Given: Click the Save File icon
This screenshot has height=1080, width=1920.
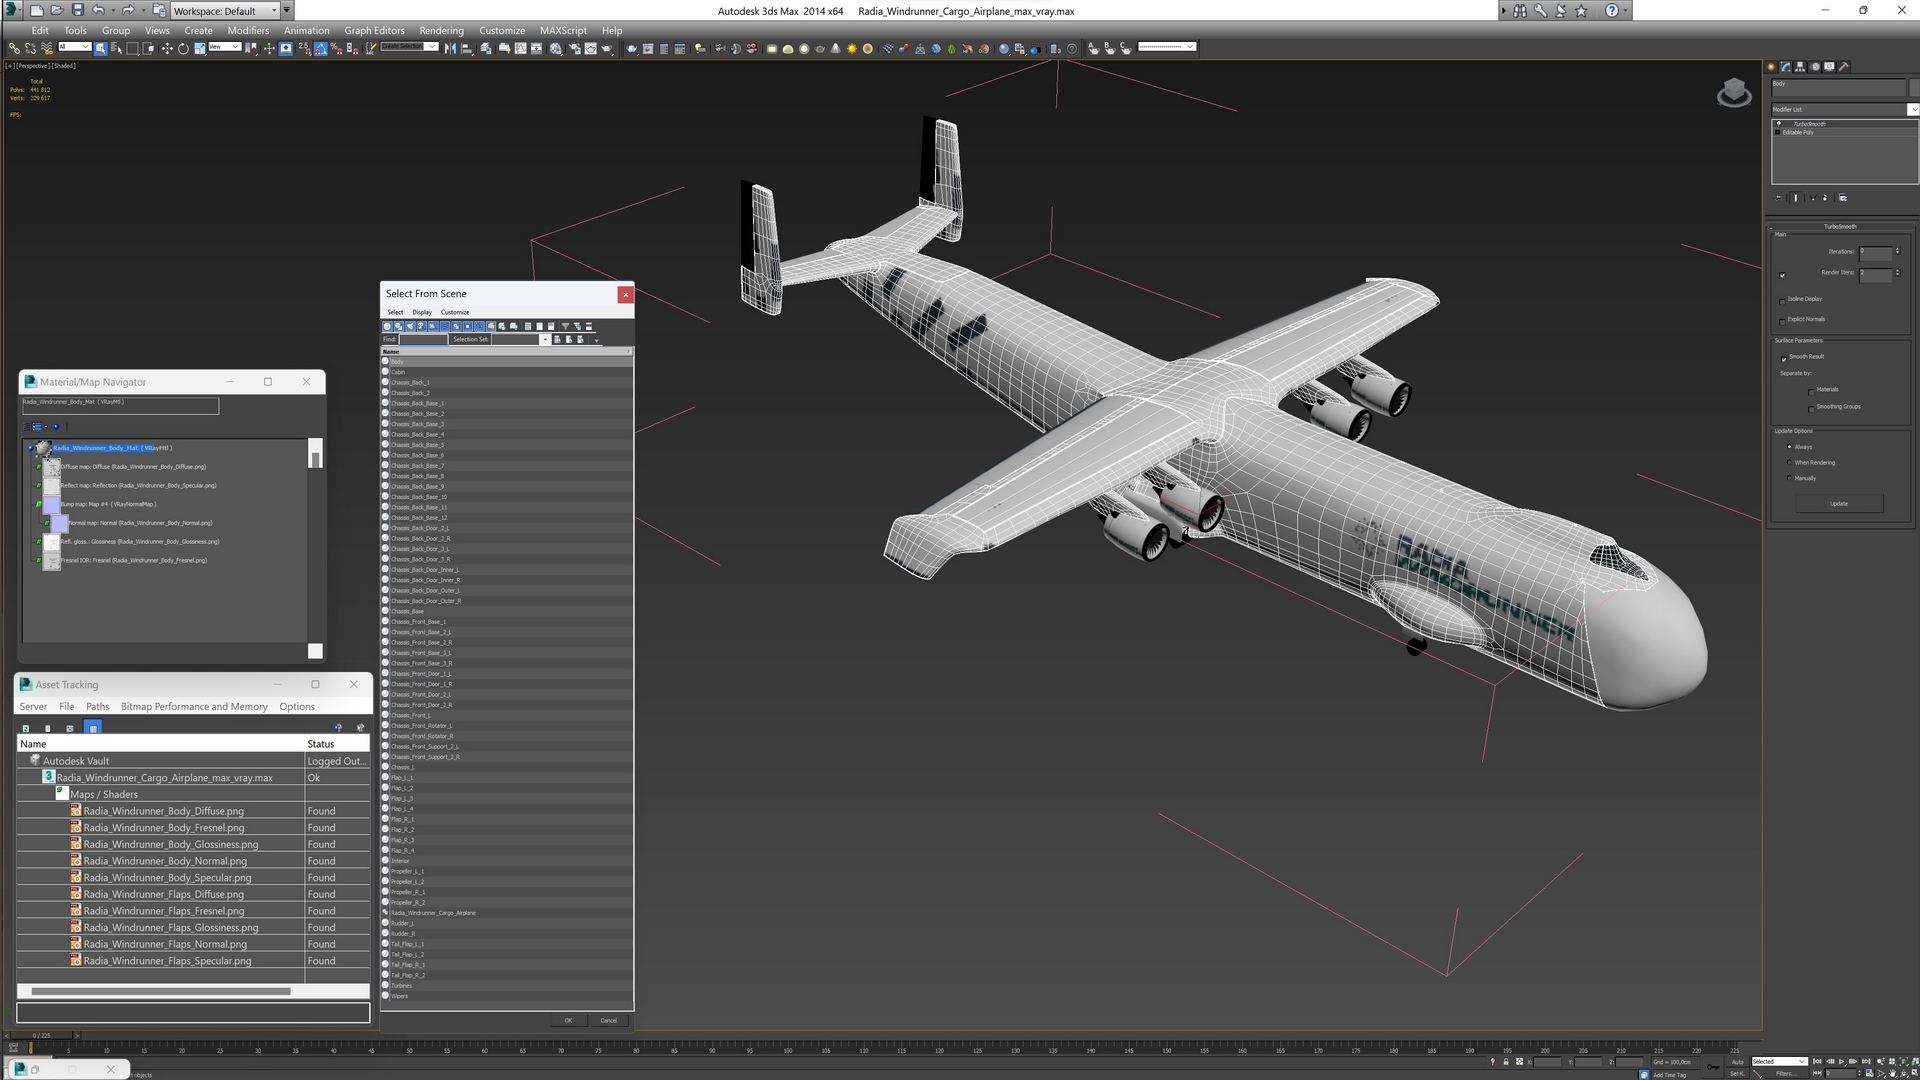Looking at the screenshot, I should pyautogui.click(x=77, y=10).
